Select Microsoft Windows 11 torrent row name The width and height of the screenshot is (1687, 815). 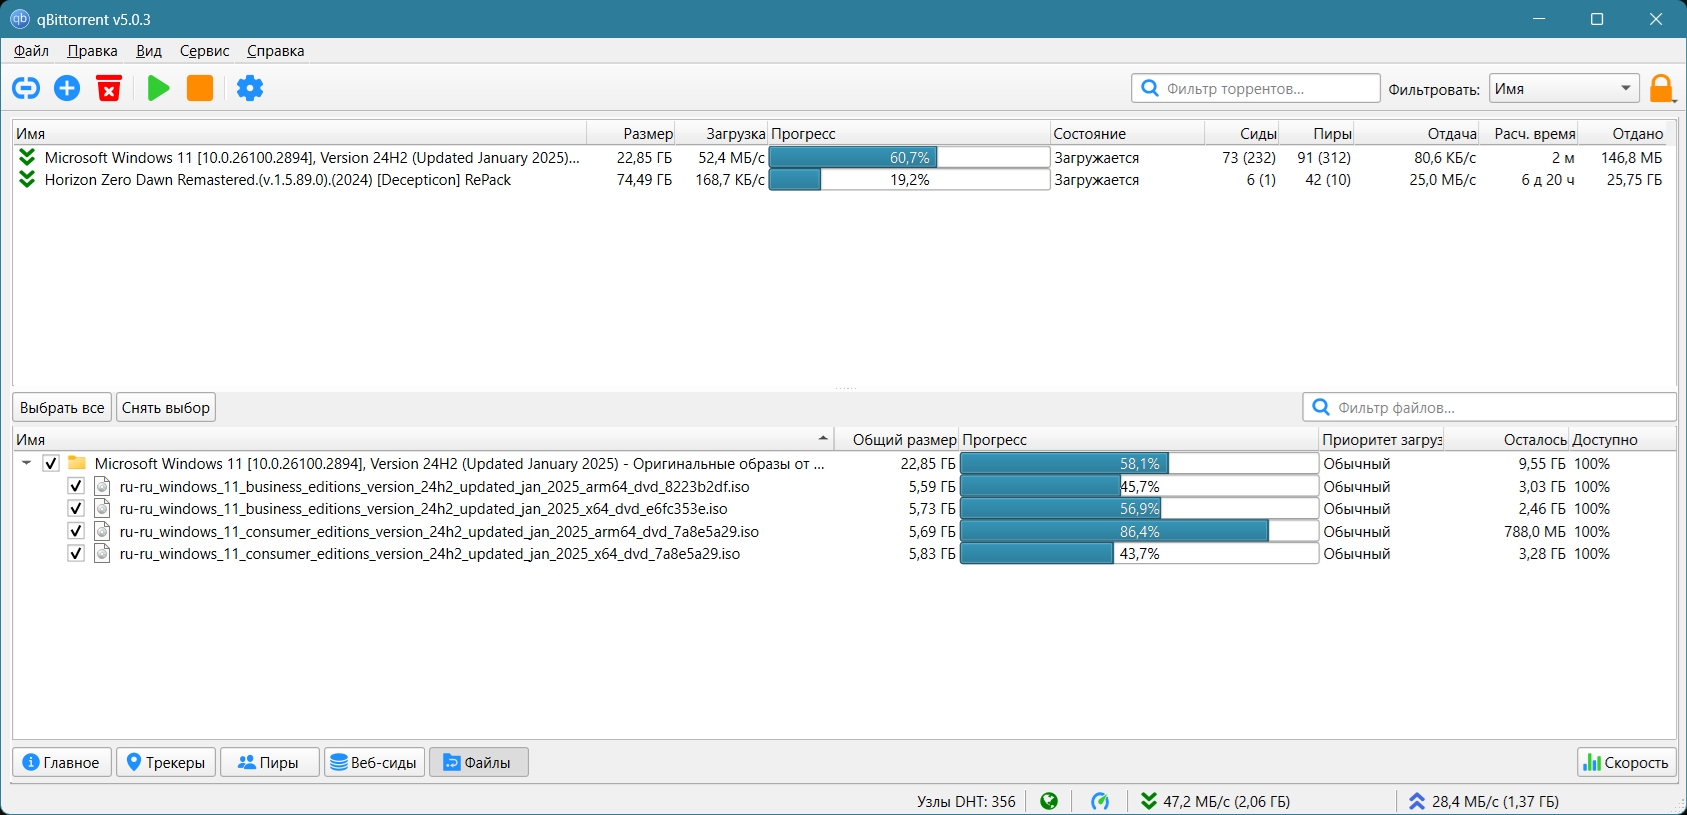[312, 157]
